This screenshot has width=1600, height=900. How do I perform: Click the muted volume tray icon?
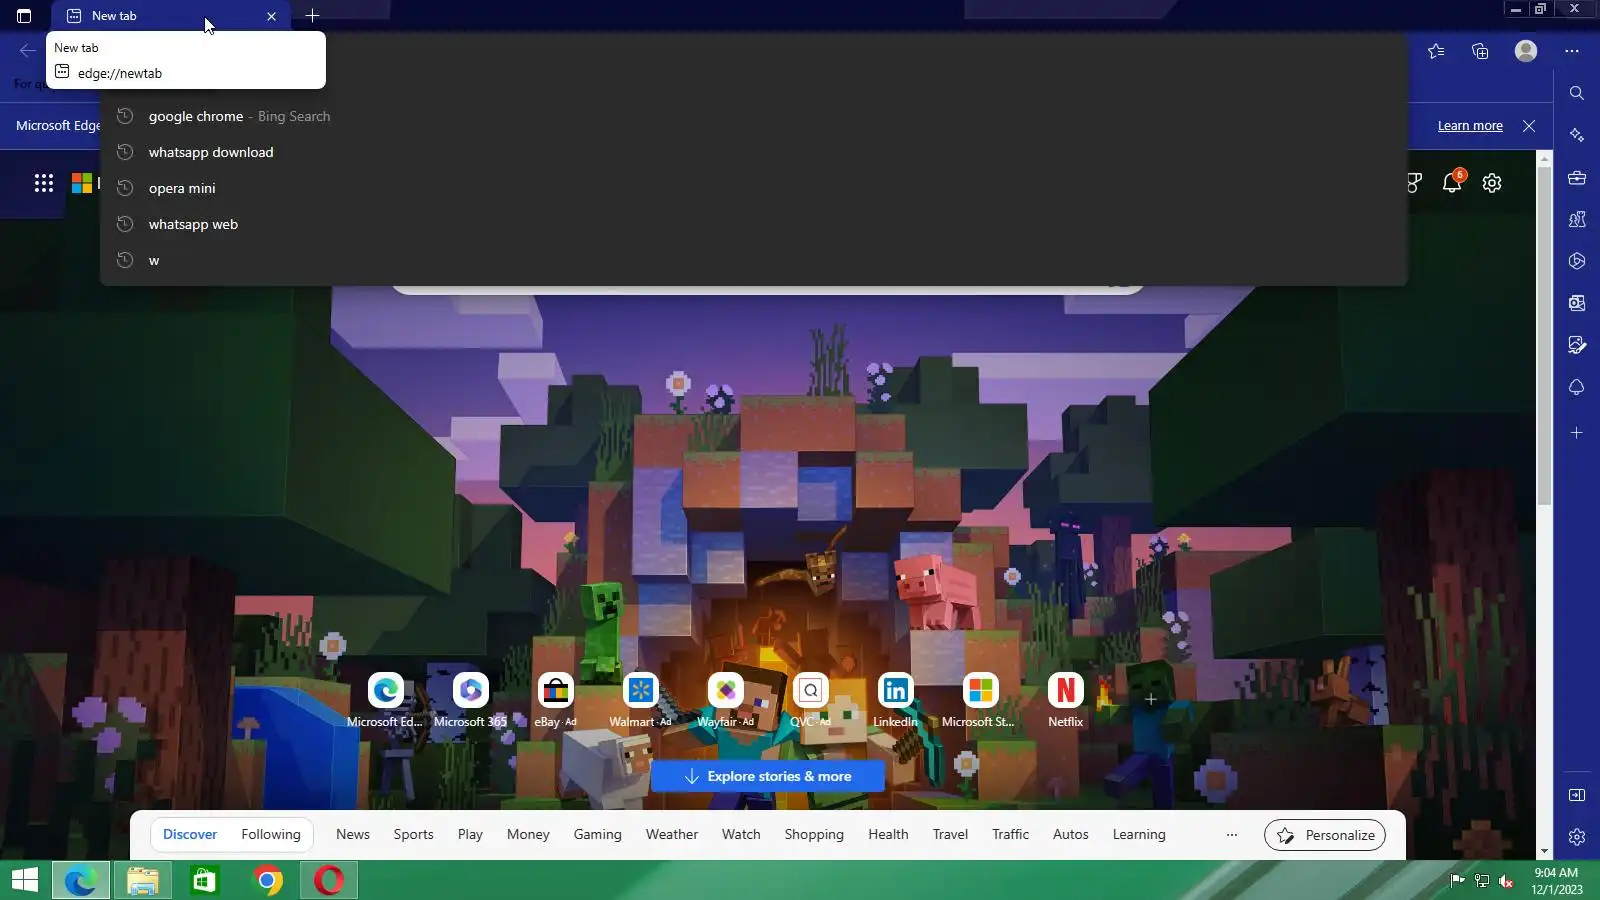(1506, 881)
